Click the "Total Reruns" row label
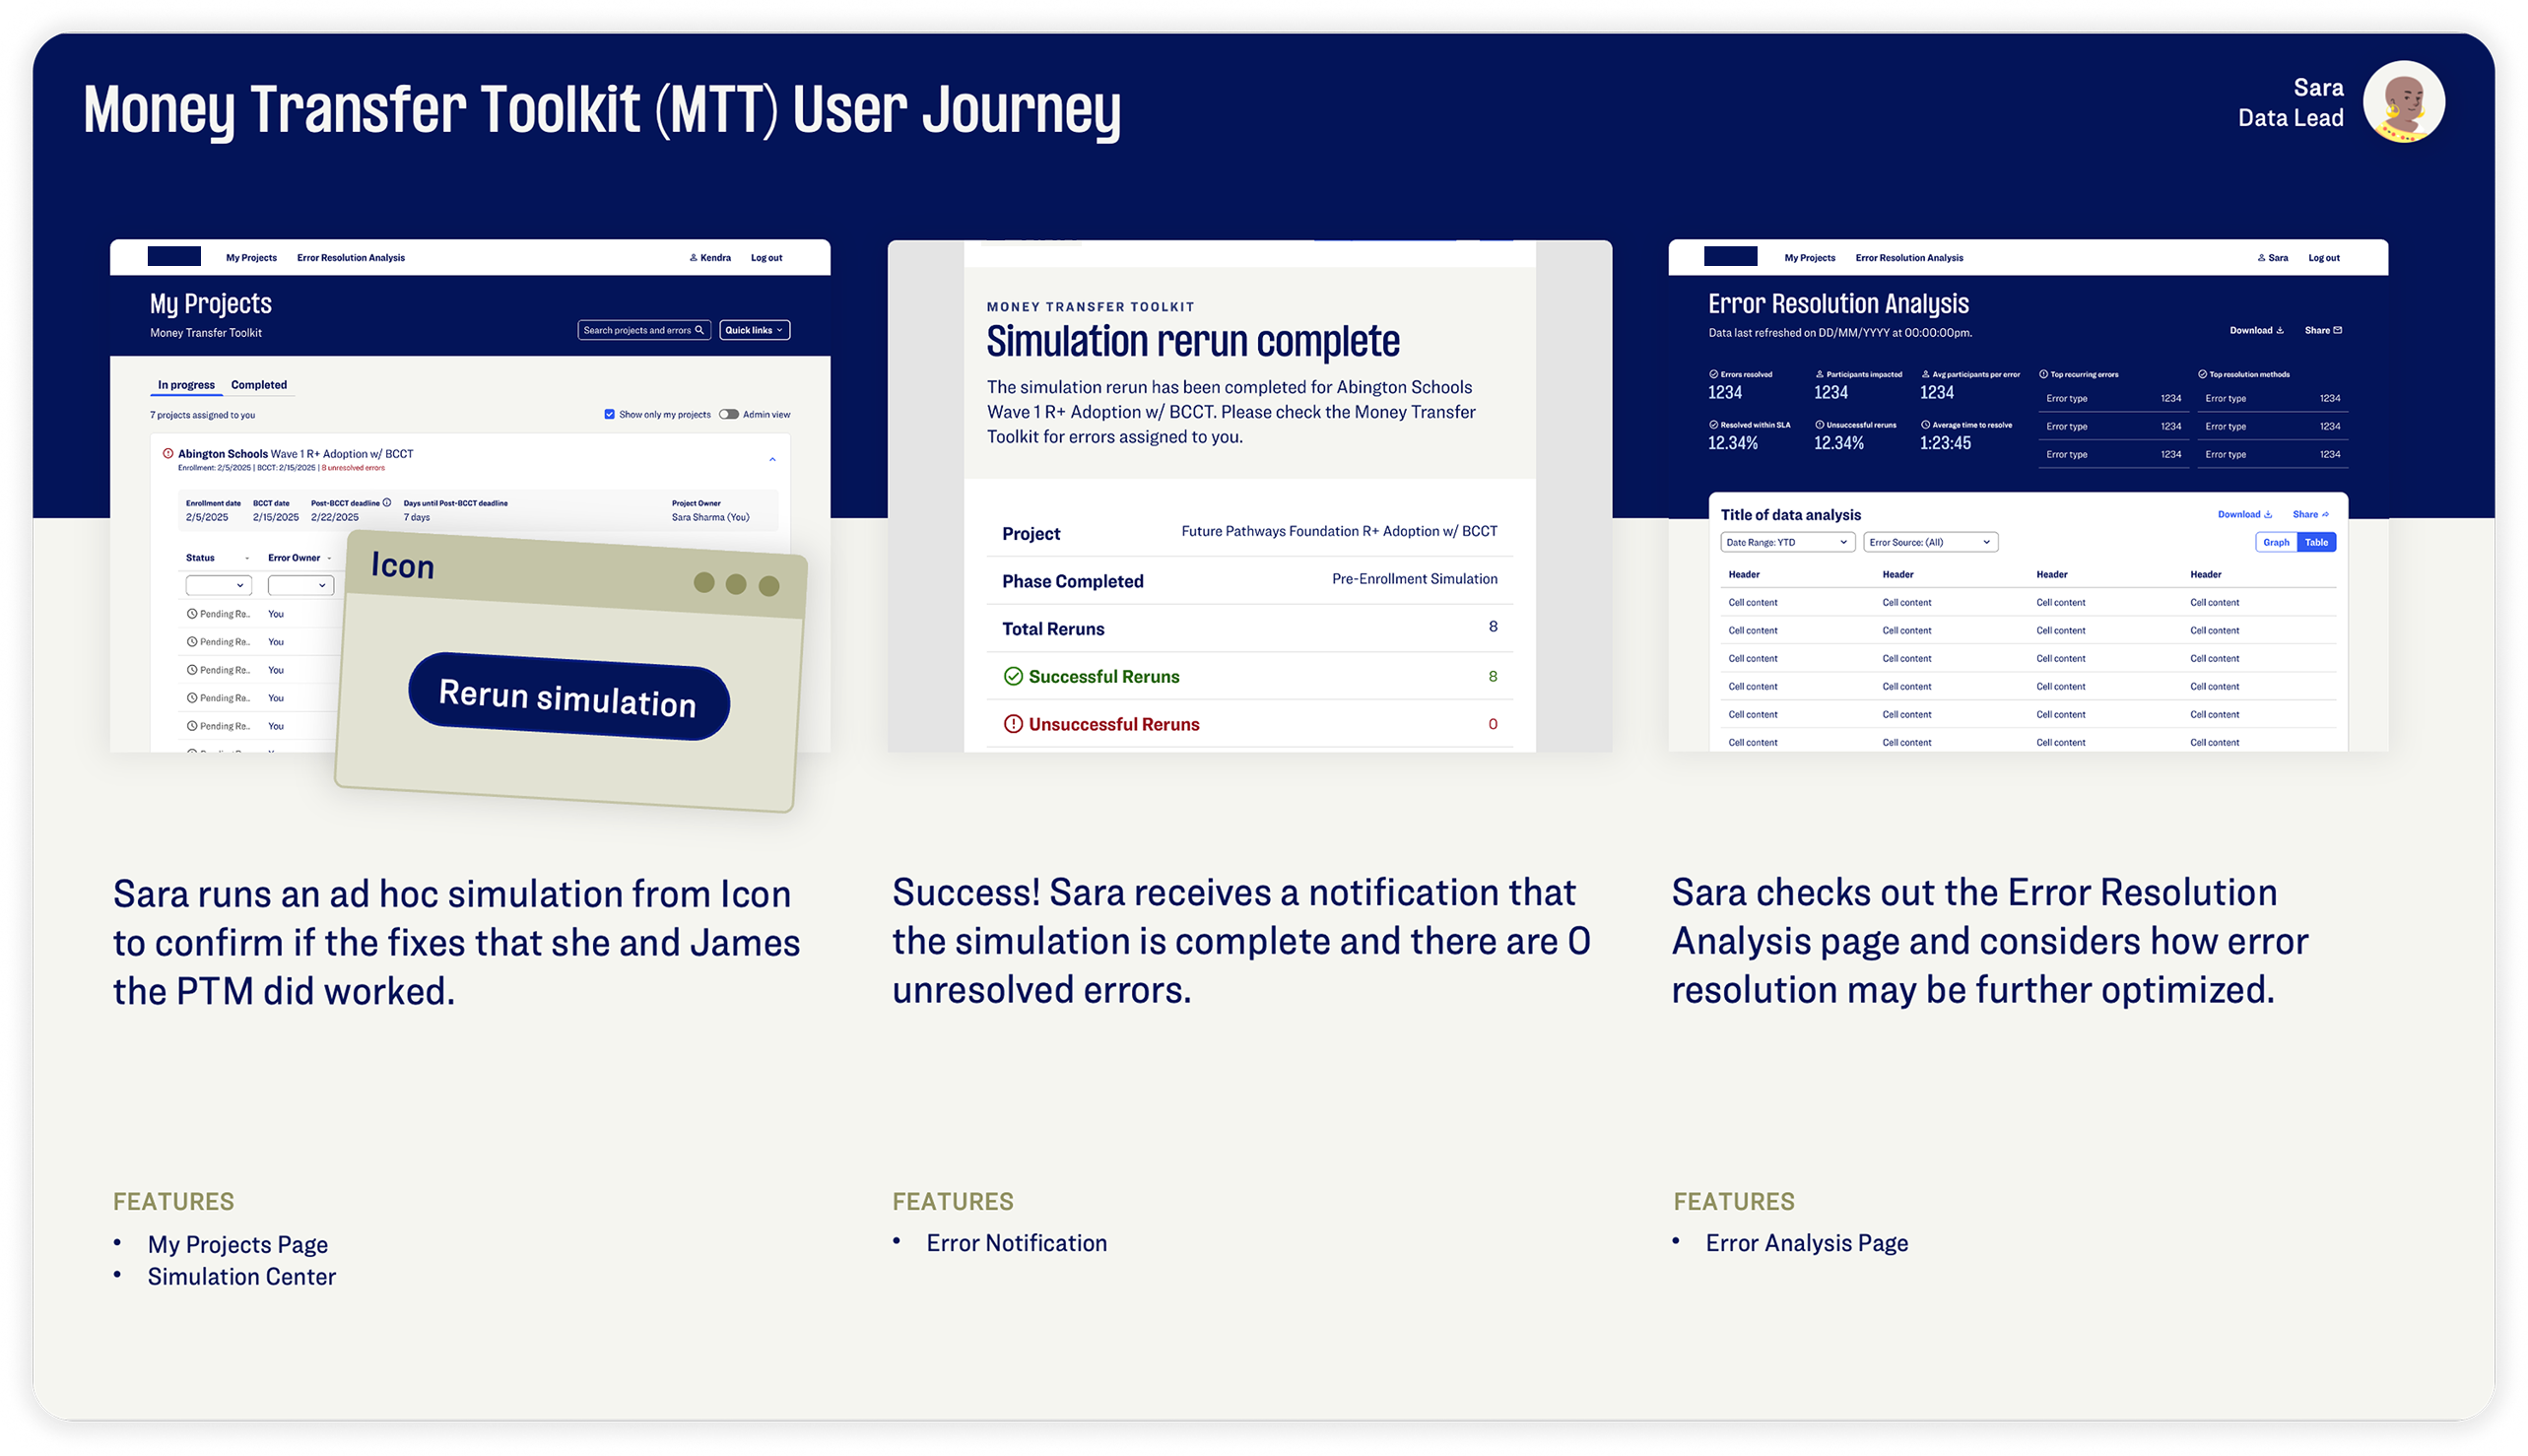This screenshot has width=2528, height=1456. [x=1053, y=629]
